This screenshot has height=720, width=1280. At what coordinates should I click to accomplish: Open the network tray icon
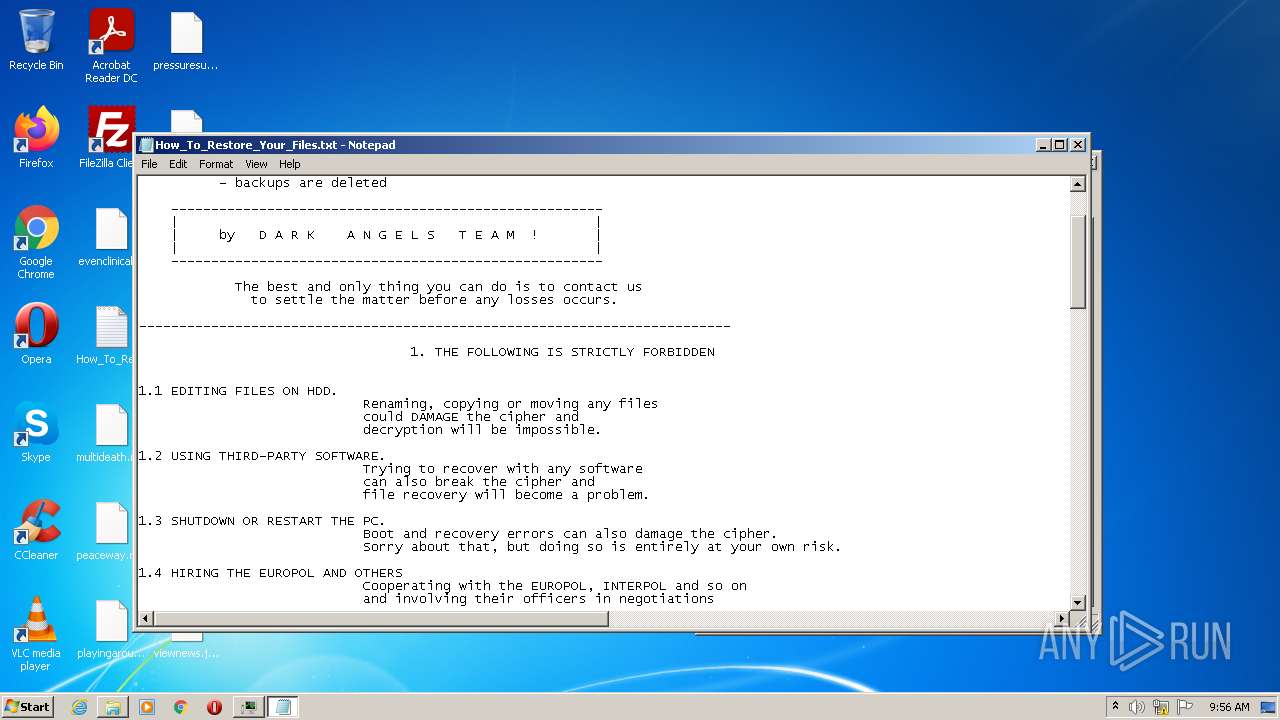1161,707
